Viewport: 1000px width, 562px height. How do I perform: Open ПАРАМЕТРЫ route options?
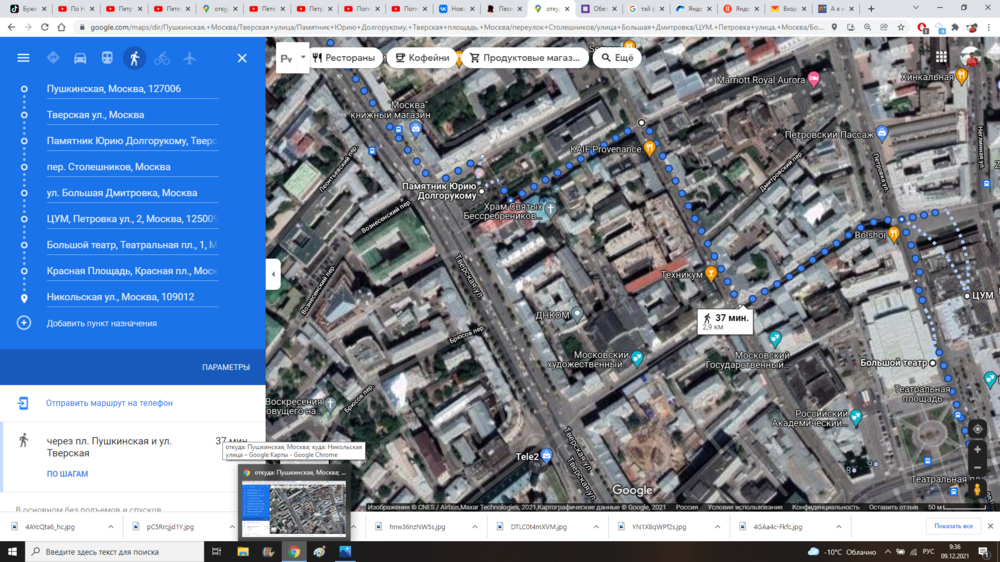click(x=226, y=367)
